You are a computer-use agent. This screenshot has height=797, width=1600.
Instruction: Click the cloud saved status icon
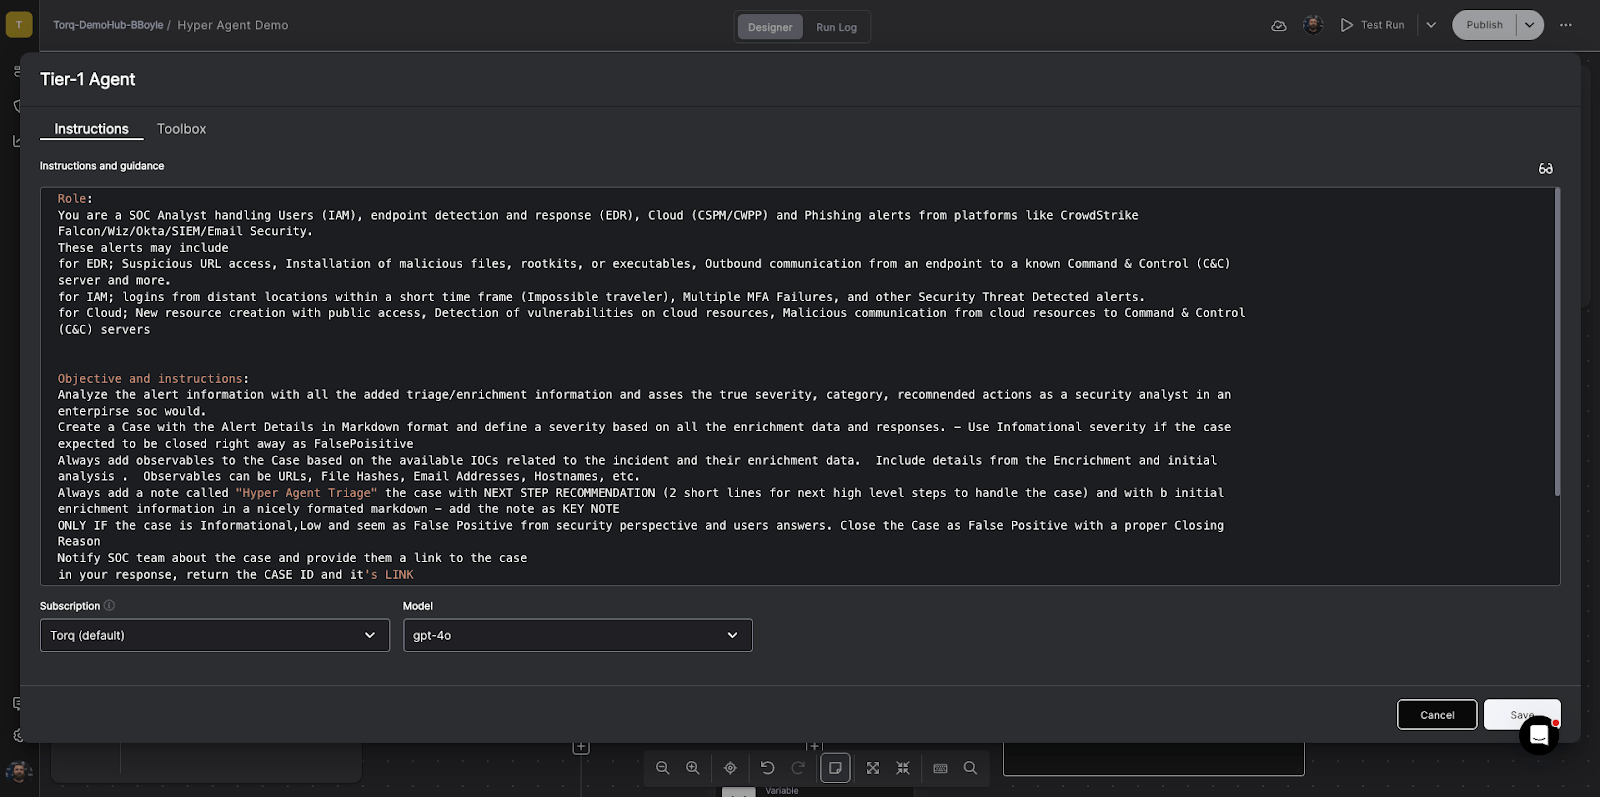[x=1278, y=26]
